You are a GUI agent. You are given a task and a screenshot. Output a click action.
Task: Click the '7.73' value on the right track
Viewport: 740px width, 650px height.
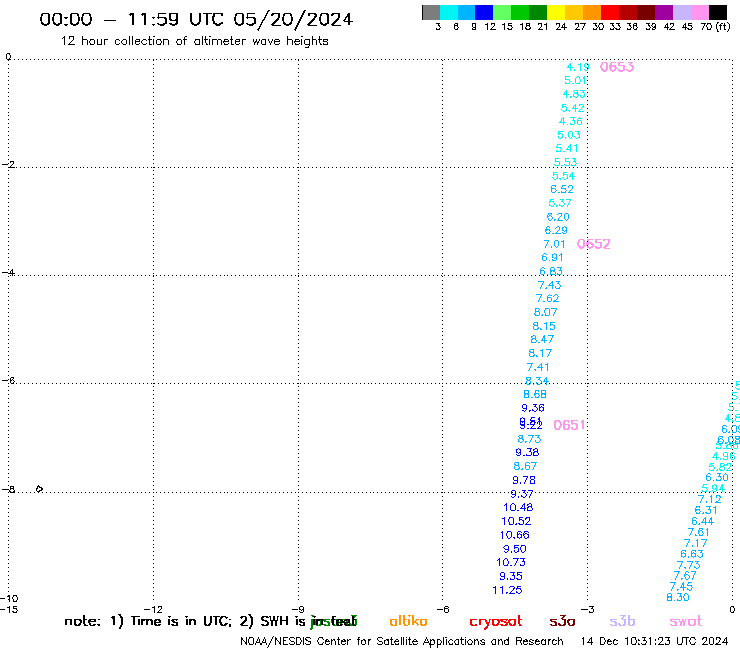coord(689,565)
